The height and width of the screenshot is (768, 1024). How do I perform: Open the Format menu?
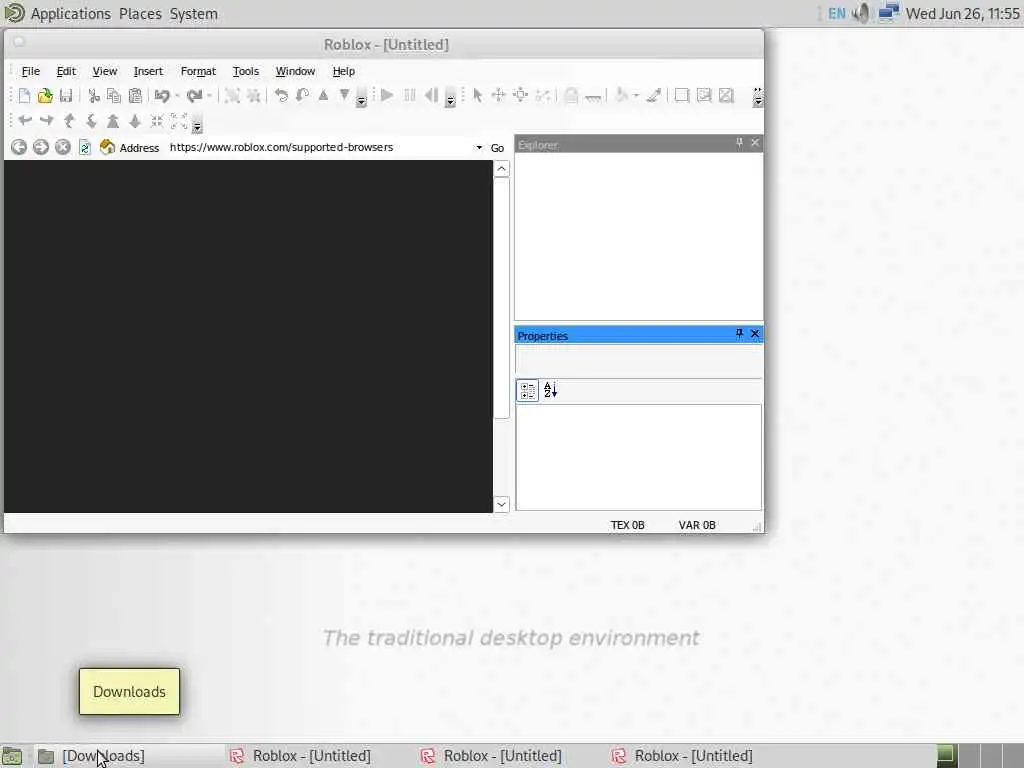[x=198, y=71]
